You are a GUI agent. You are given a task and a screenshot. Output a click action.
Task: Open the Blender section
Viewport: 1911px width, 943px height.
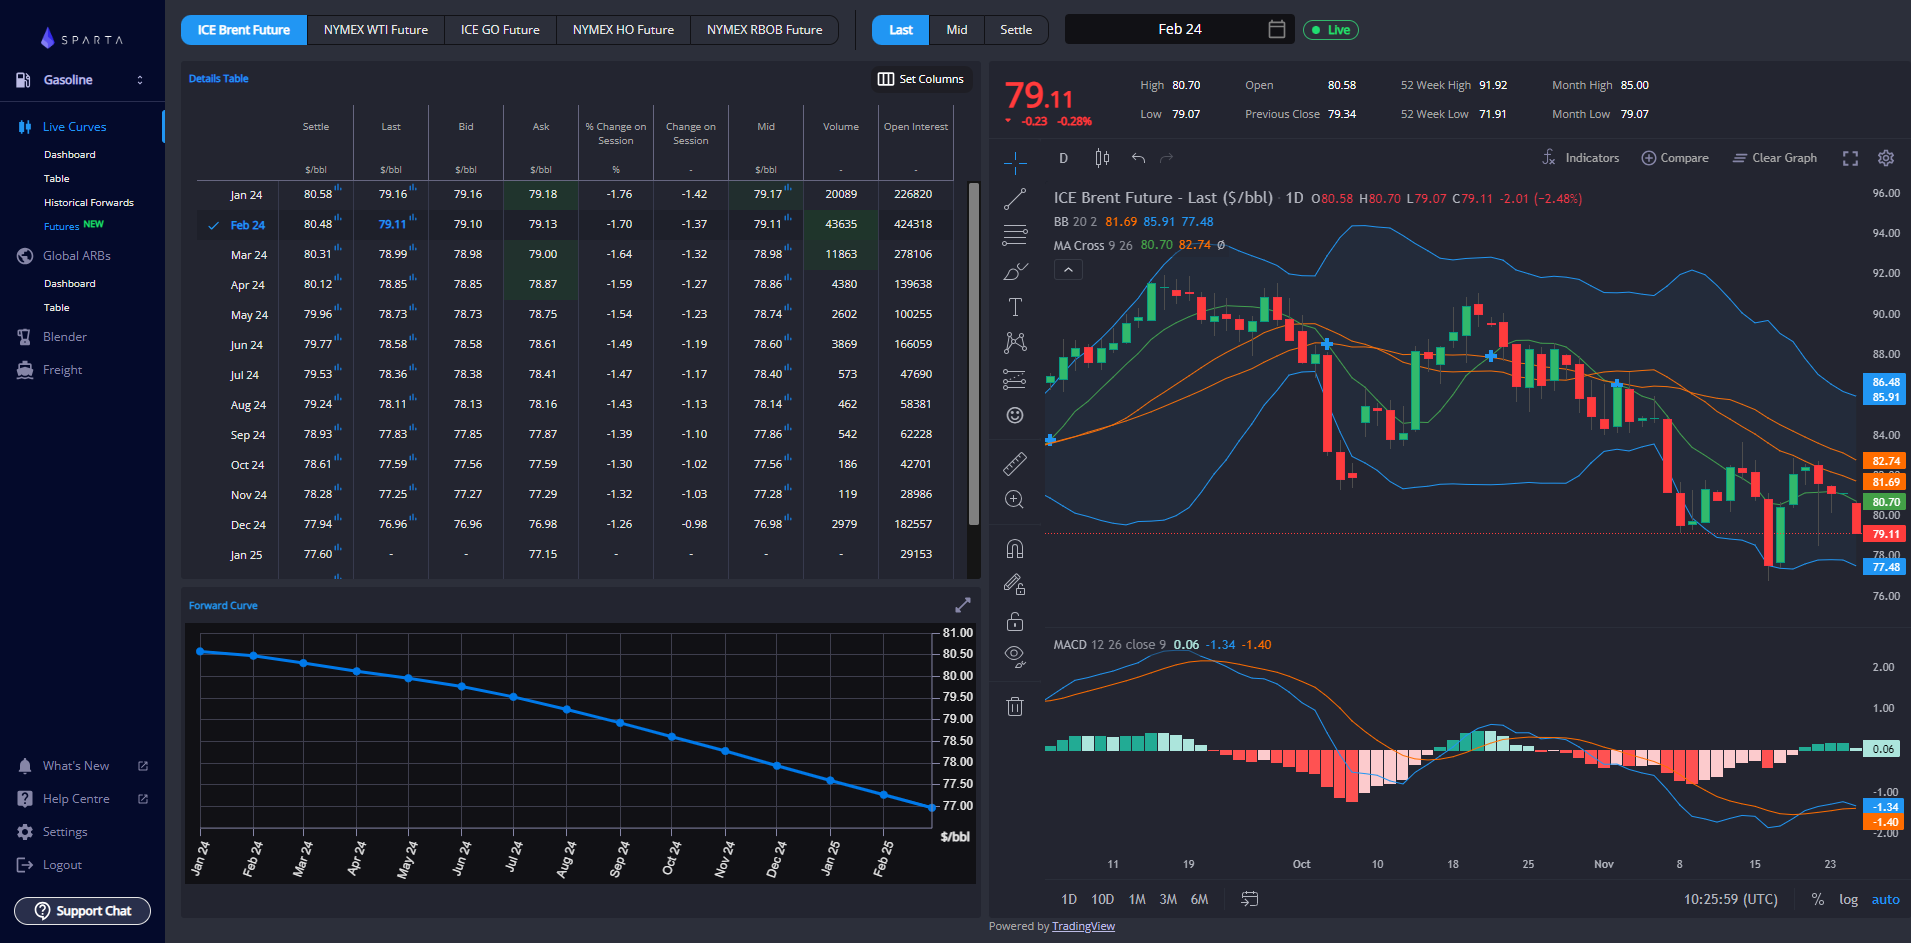tap(65, 337)
